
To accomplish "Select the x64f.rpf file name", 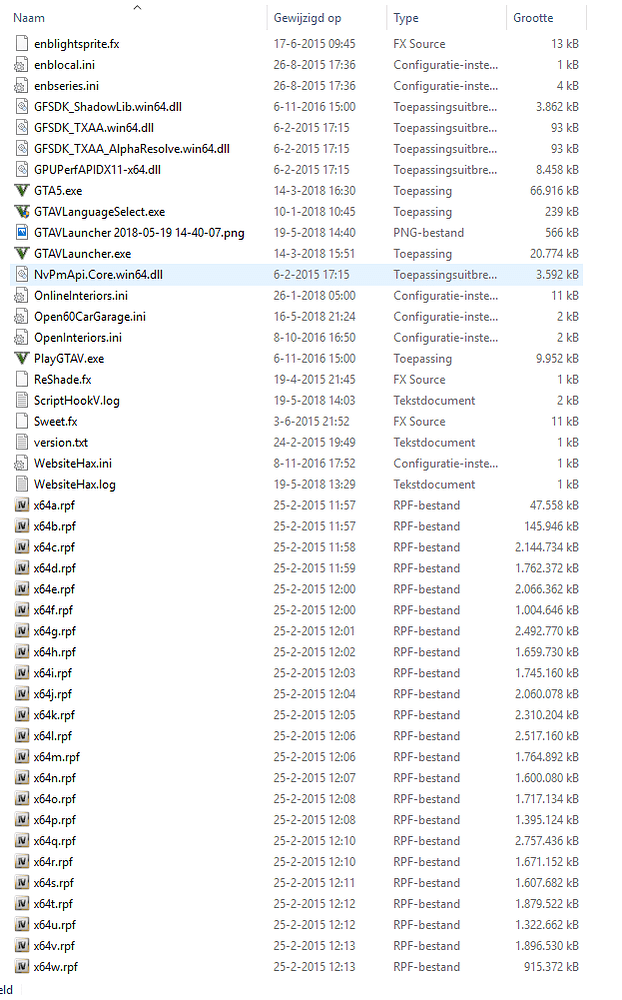I will [53, 610].
